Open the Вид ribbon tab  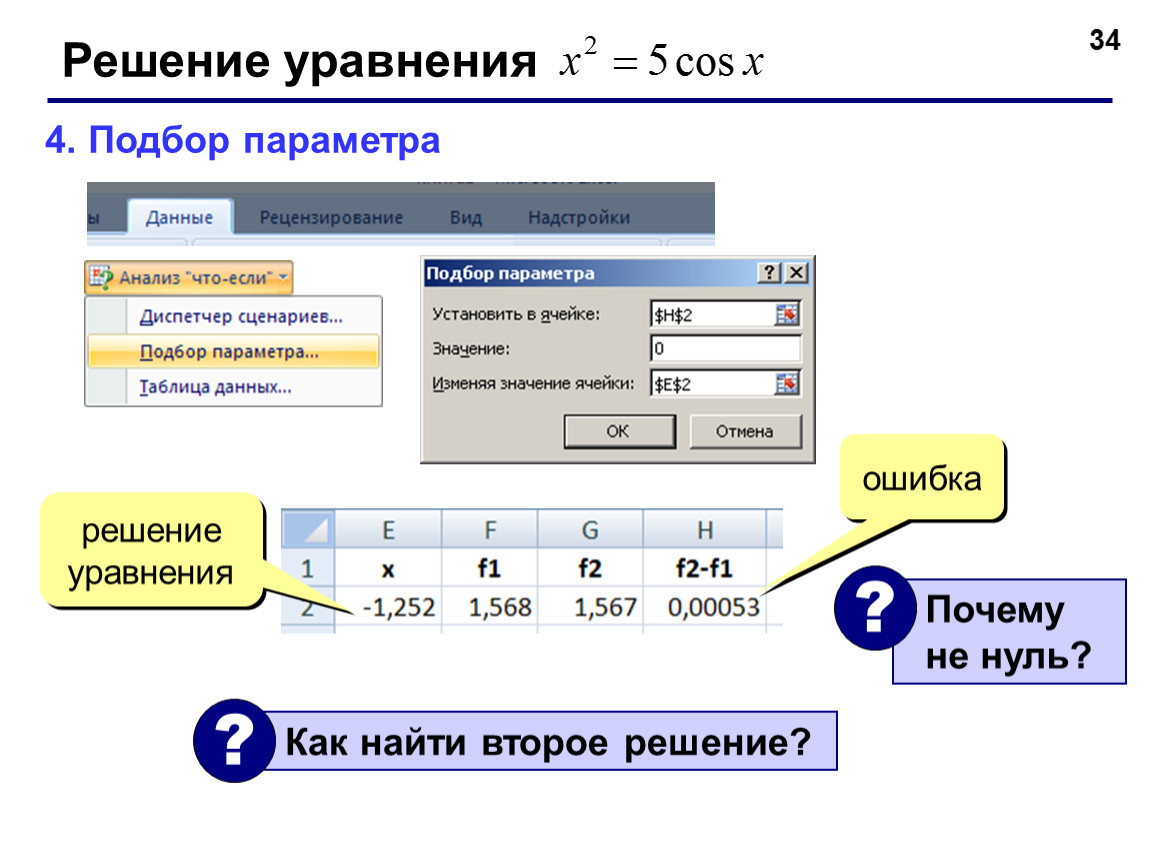tap(466, 217)
